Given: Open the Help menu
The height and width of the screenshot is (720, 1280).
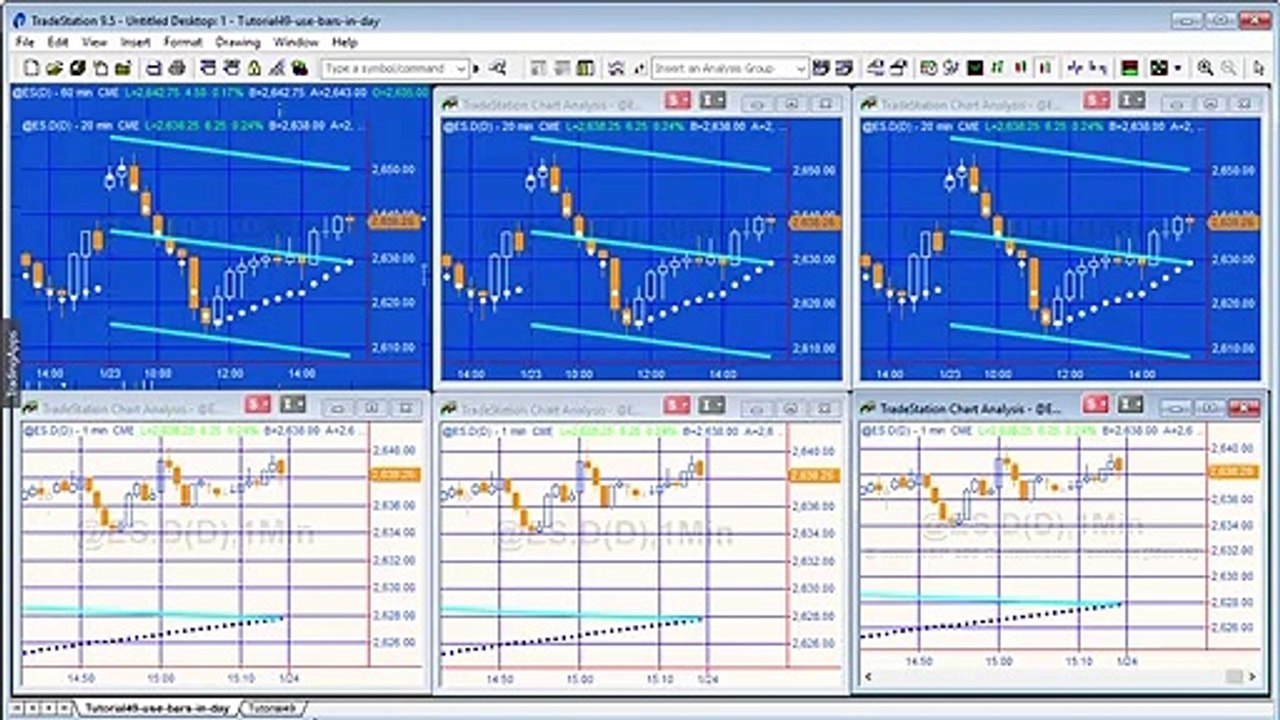Looking at the screenshot, I should coord(344,42).
